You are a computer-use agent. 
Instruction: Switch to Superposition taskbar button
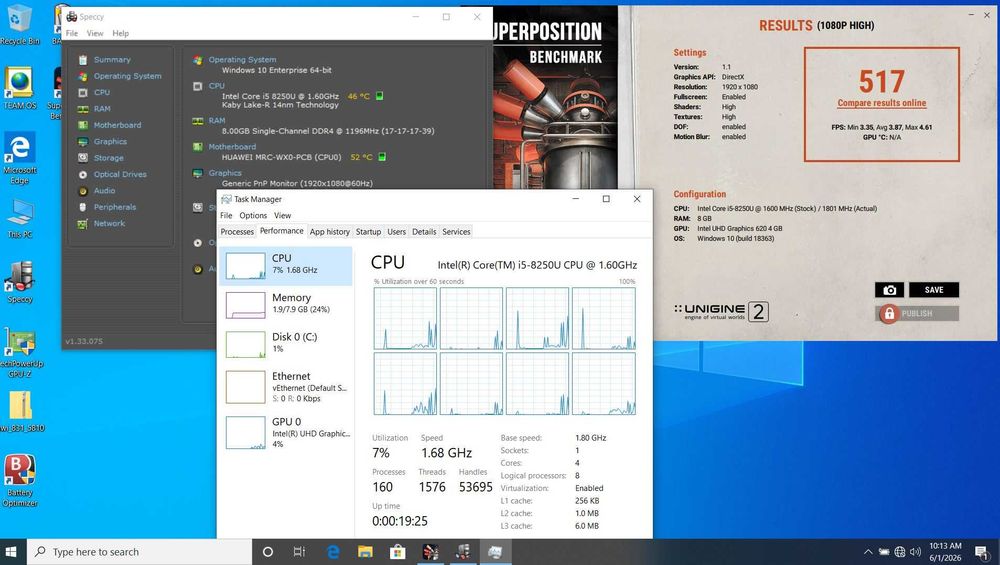(x=431, y=552)
